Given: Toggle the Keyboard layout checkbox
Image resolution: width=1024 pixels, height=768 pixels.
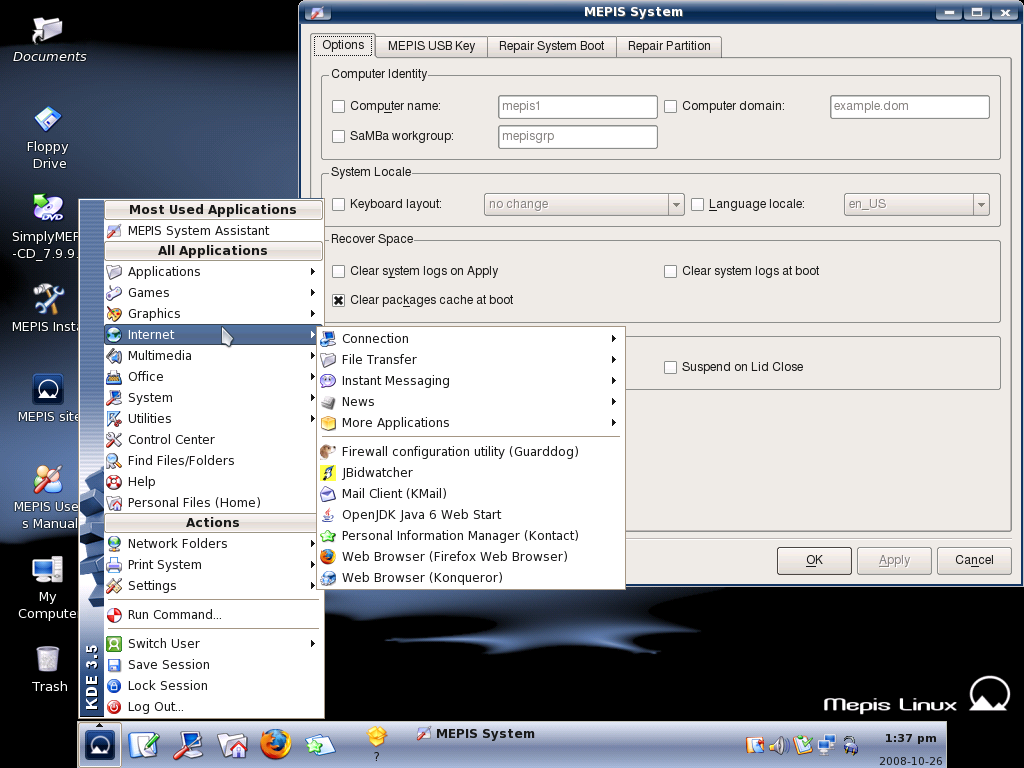Looking at the screenshot, I should click(x=338, y=204).
